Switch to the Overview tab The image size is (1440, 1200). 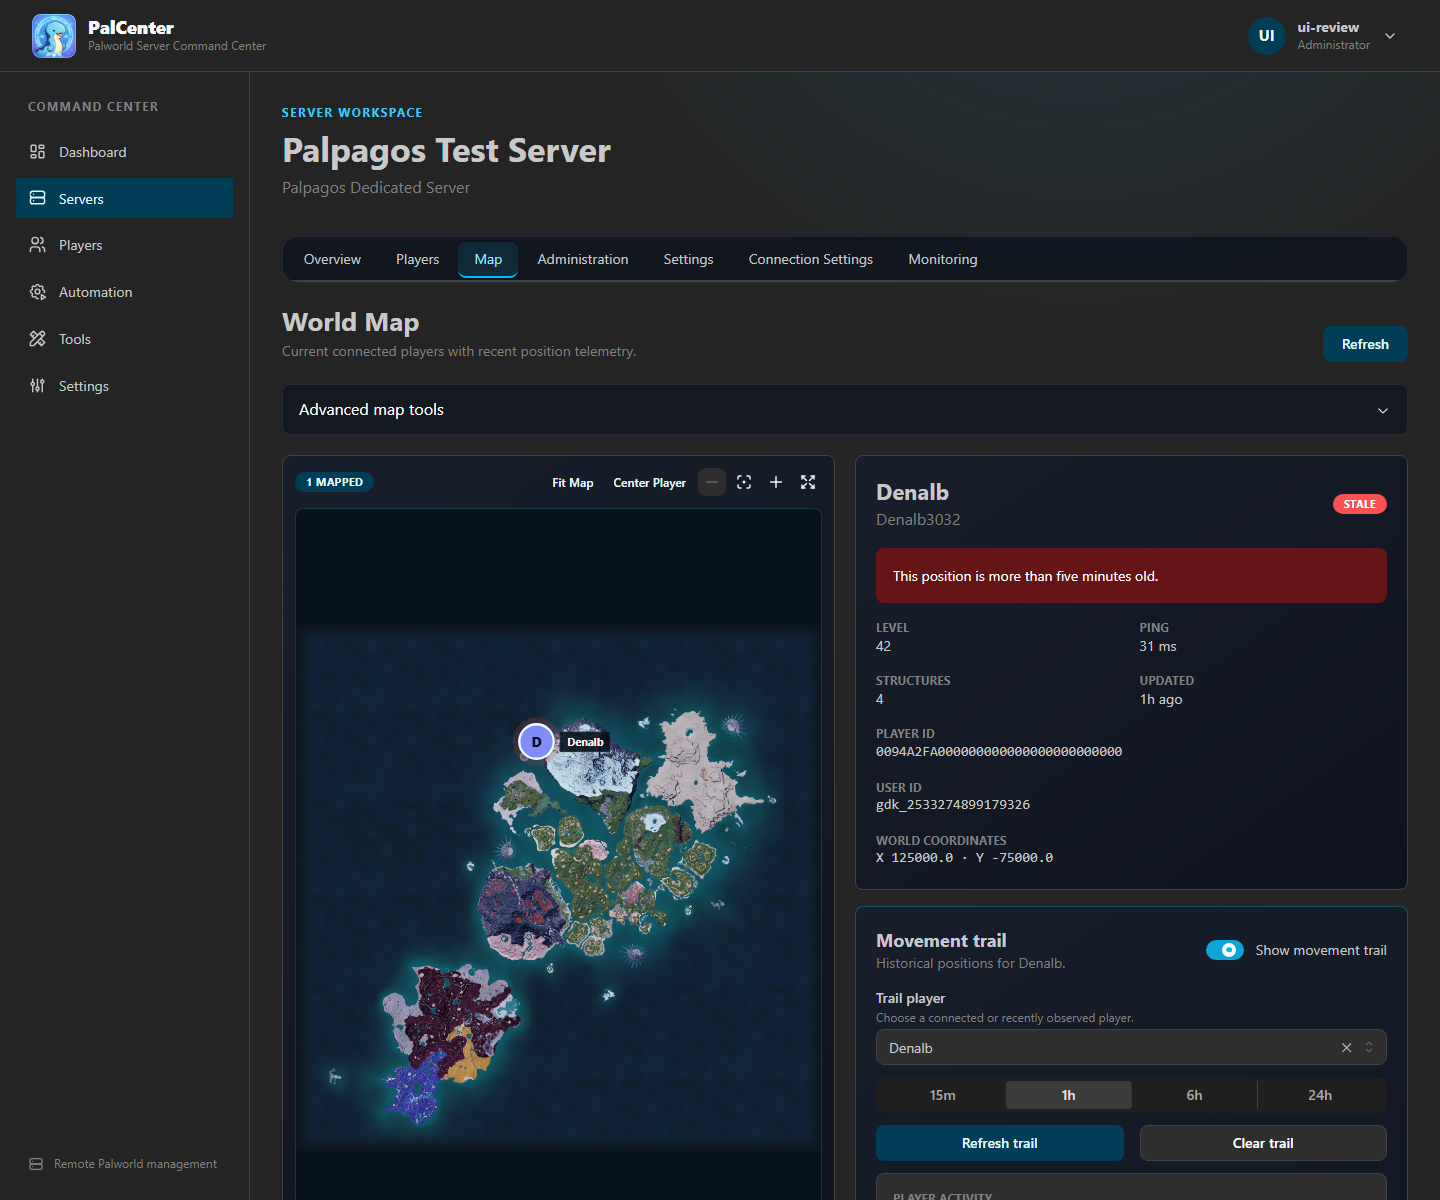point(332,259)
